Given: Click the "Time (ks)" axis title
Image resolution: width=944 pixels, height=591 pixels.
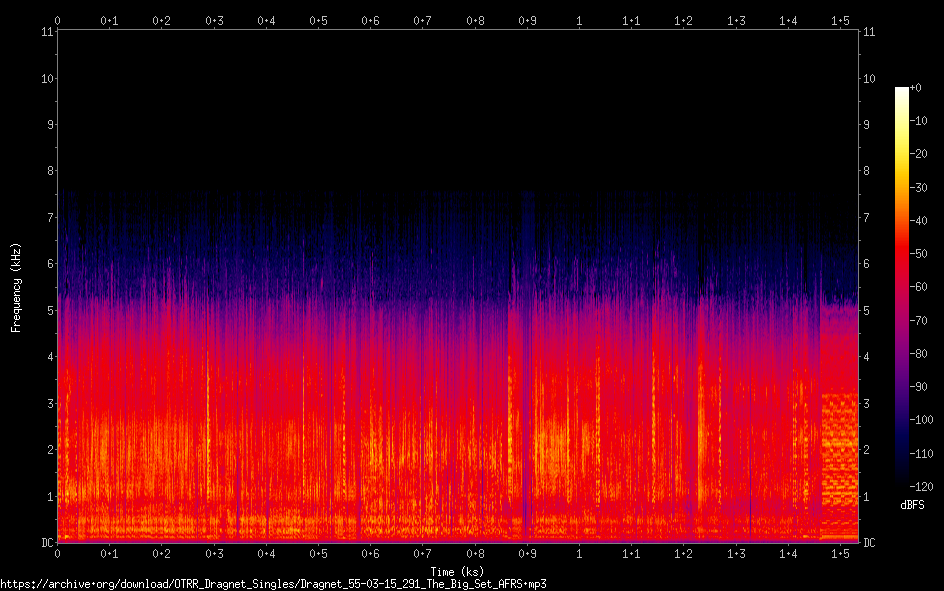Looking at the screenshot, I should tap(457, 571).
